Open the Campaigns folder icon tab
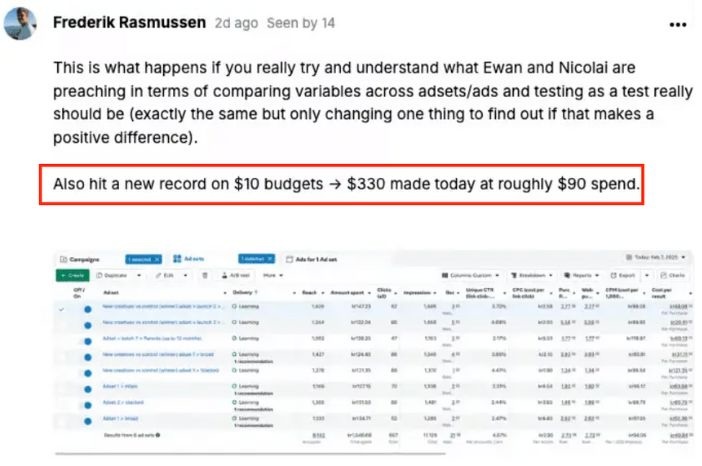 80,258
